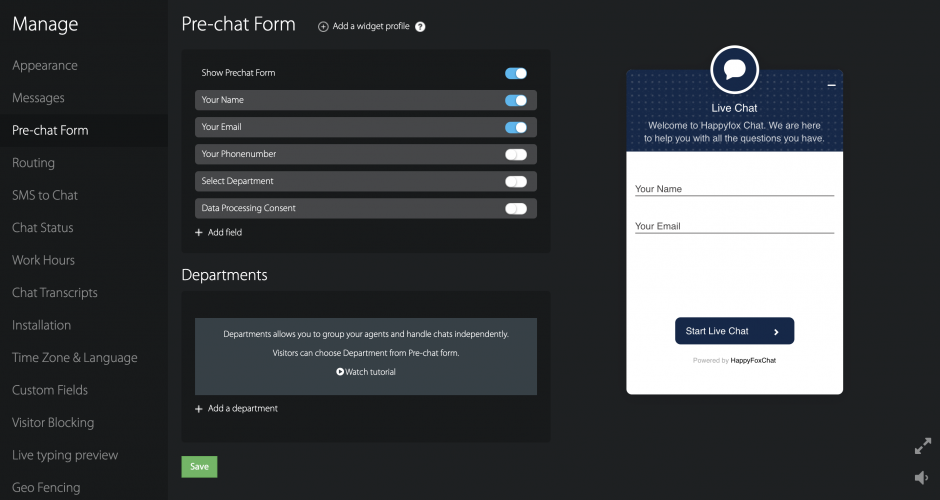The height and width of the screenshot is (500, 940).
Task: Click the plus icon beside Add a widget profile
Action: 323,27
